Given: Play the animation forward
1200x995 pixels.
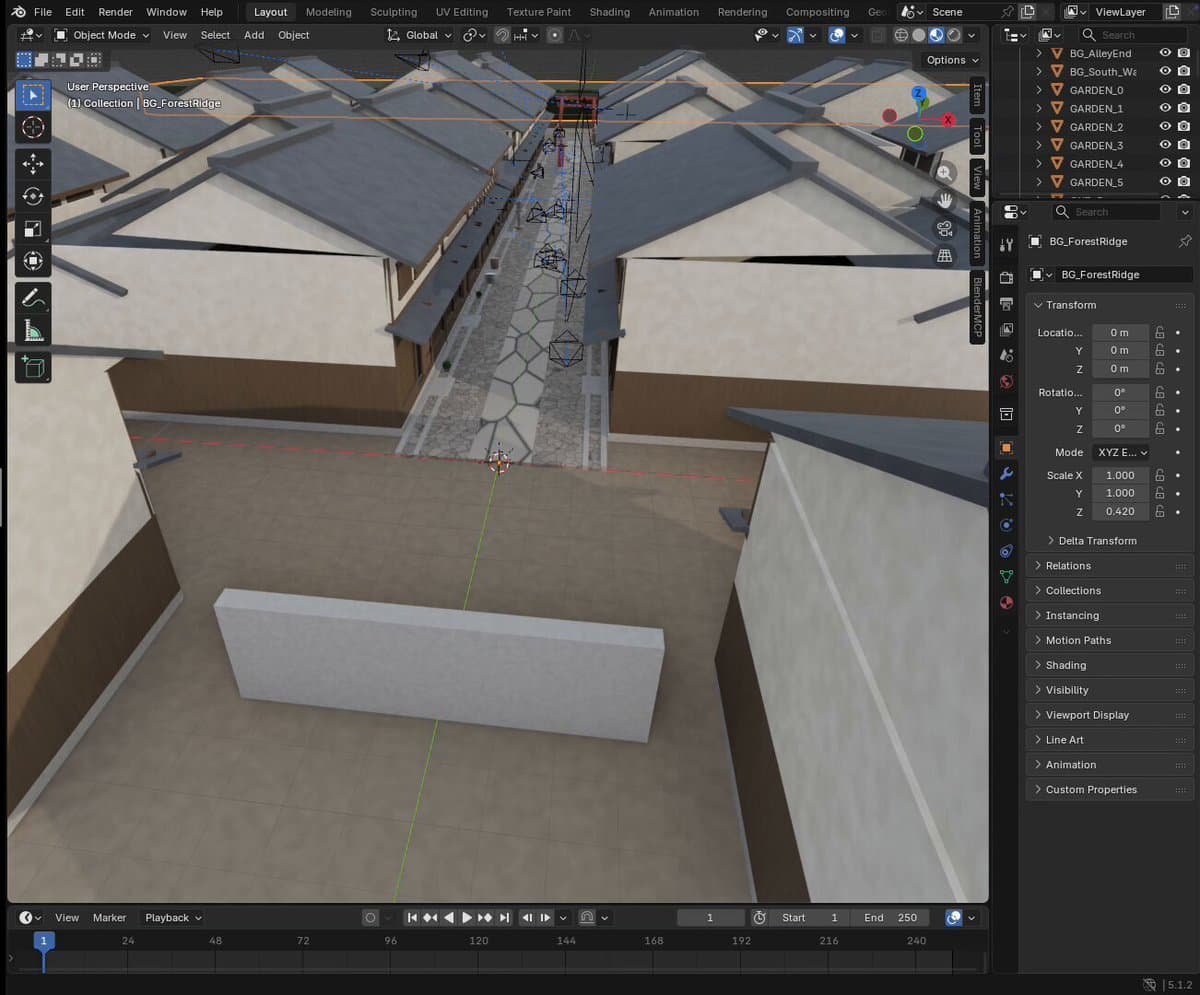Looking at the screenshot, I should point(466,917).
